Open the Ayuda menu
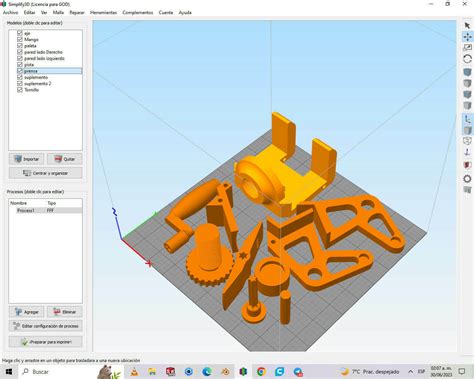This screenshot has width=474, height=379. pos(185,12)
